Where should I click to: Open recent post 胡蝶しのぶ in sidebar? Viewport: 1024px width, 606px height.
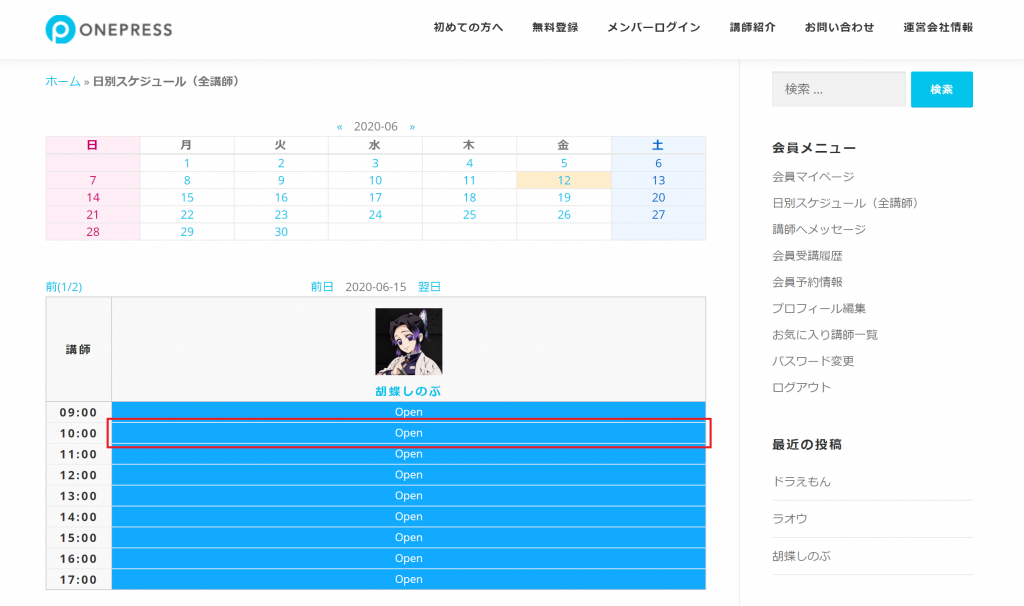click(801, 556)
